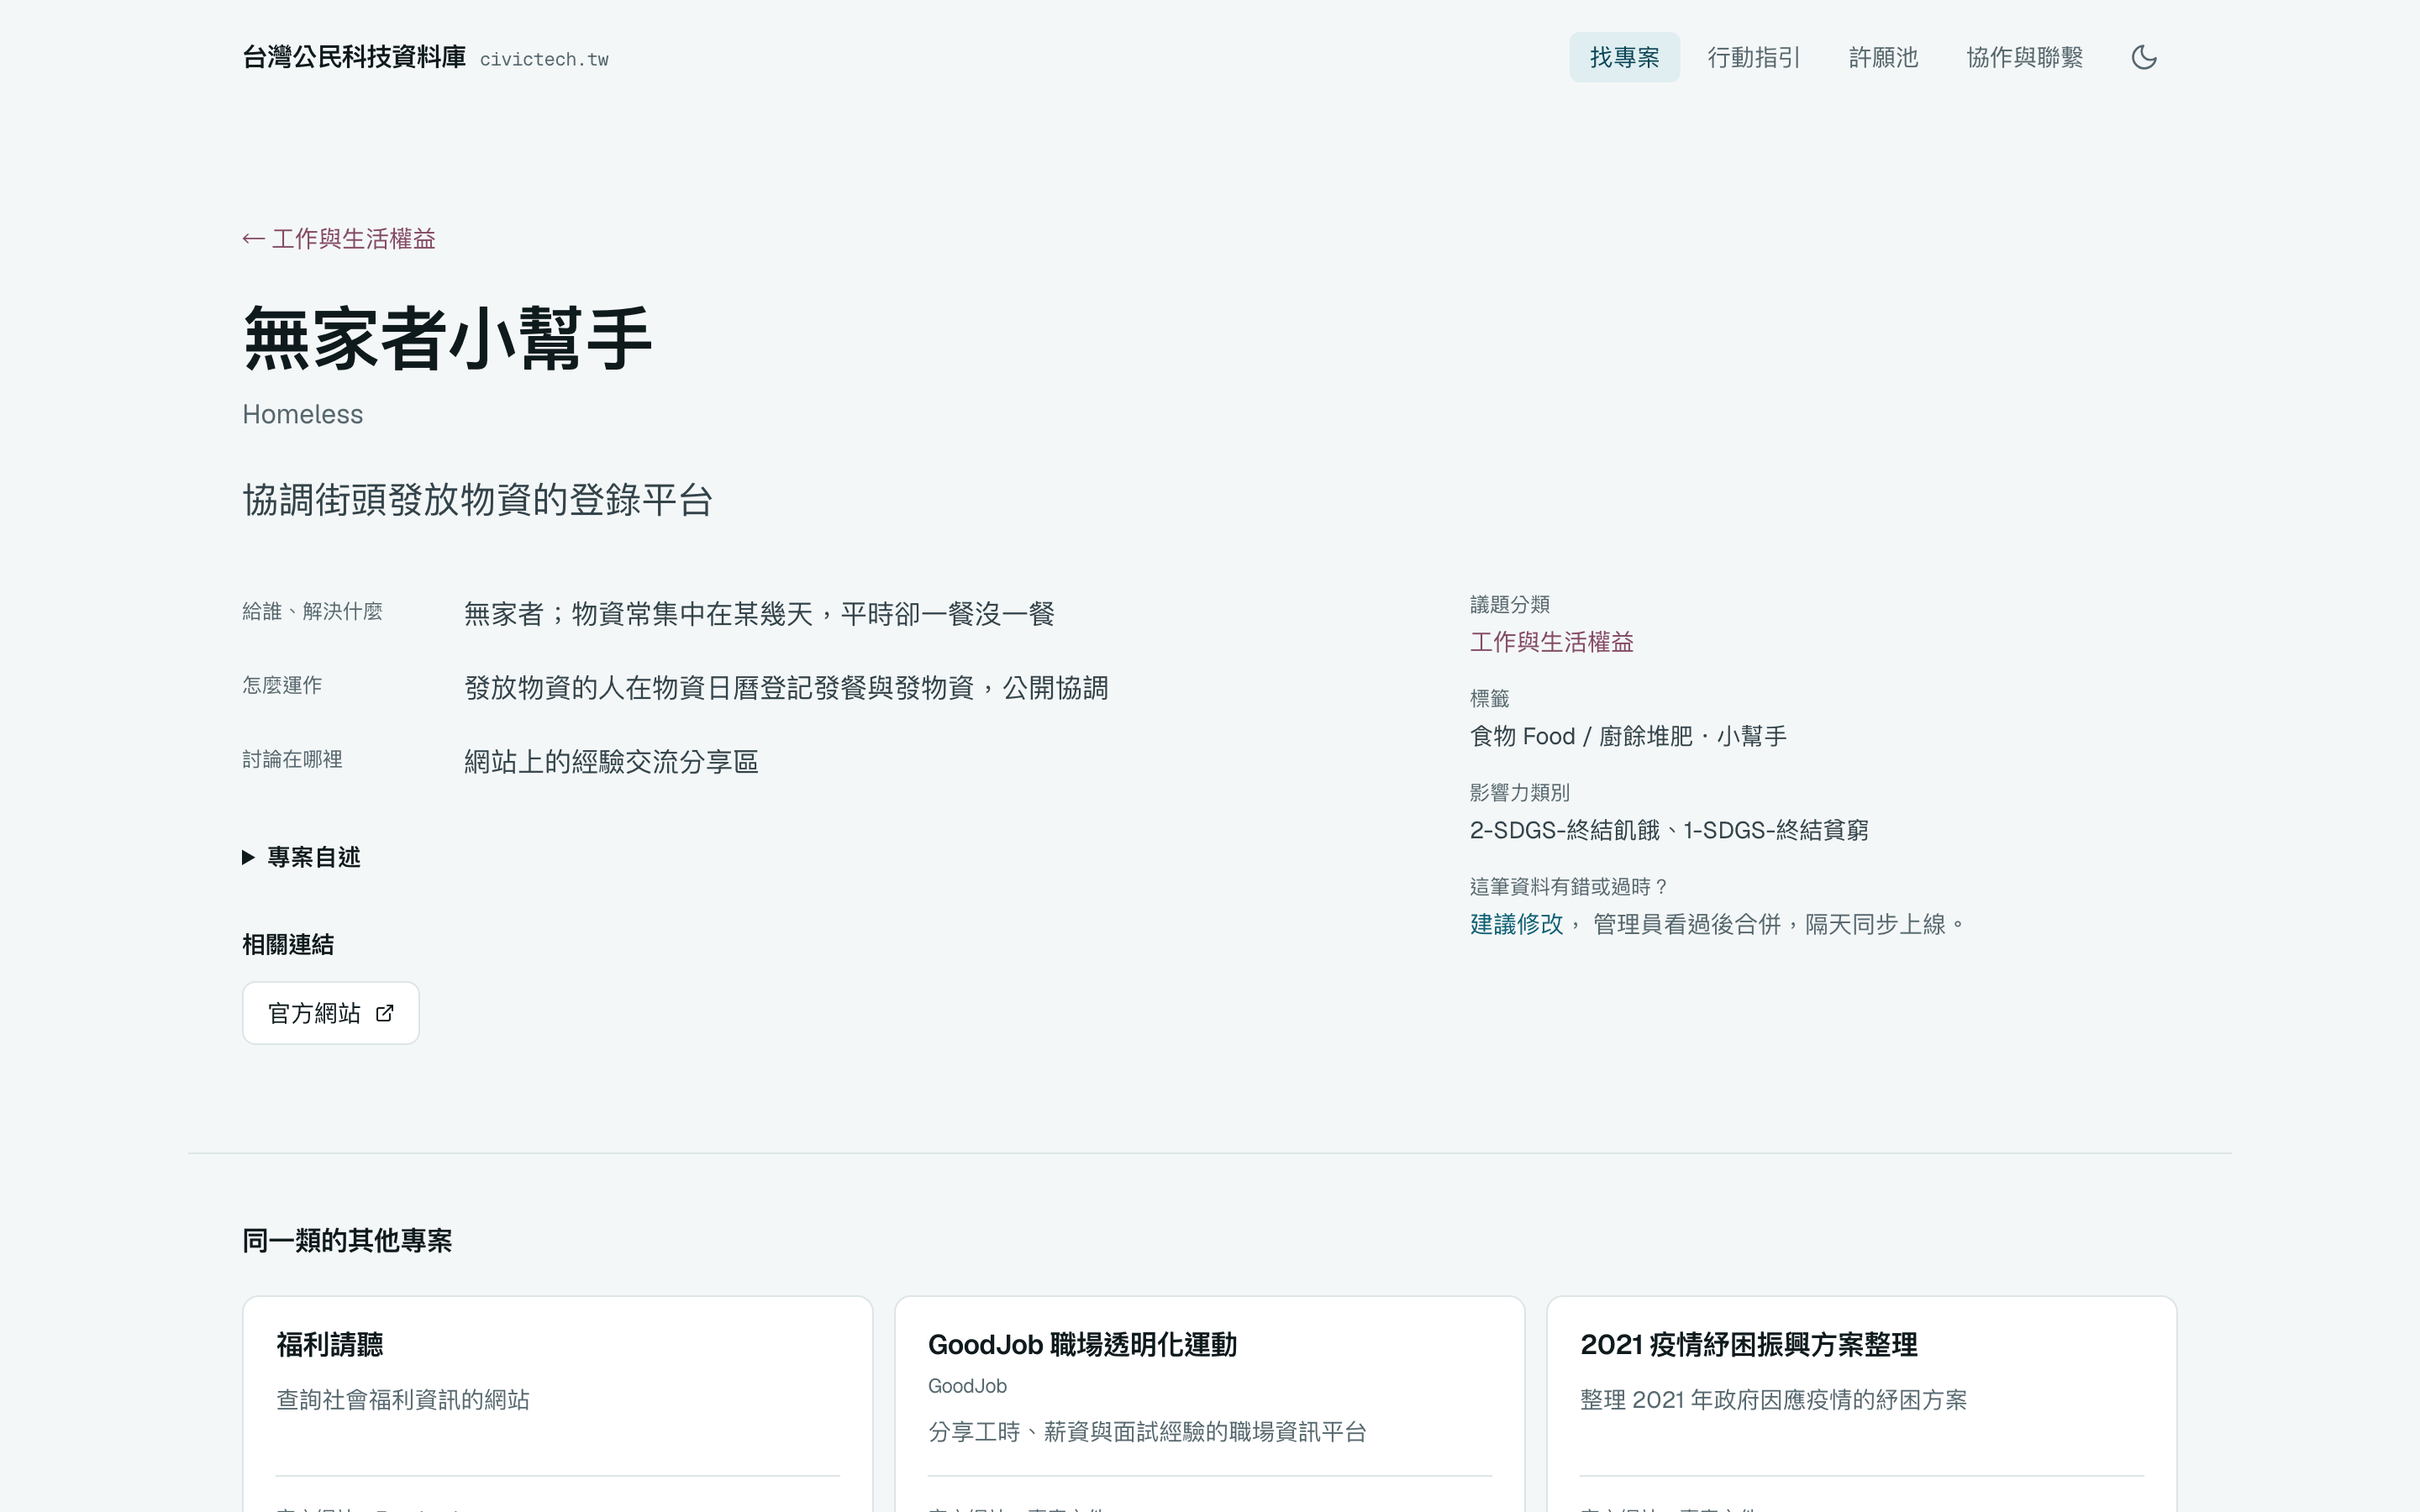Click the 怎麼運作 row label
The height and width of the screenshot is (1512, 2420).
282,685
